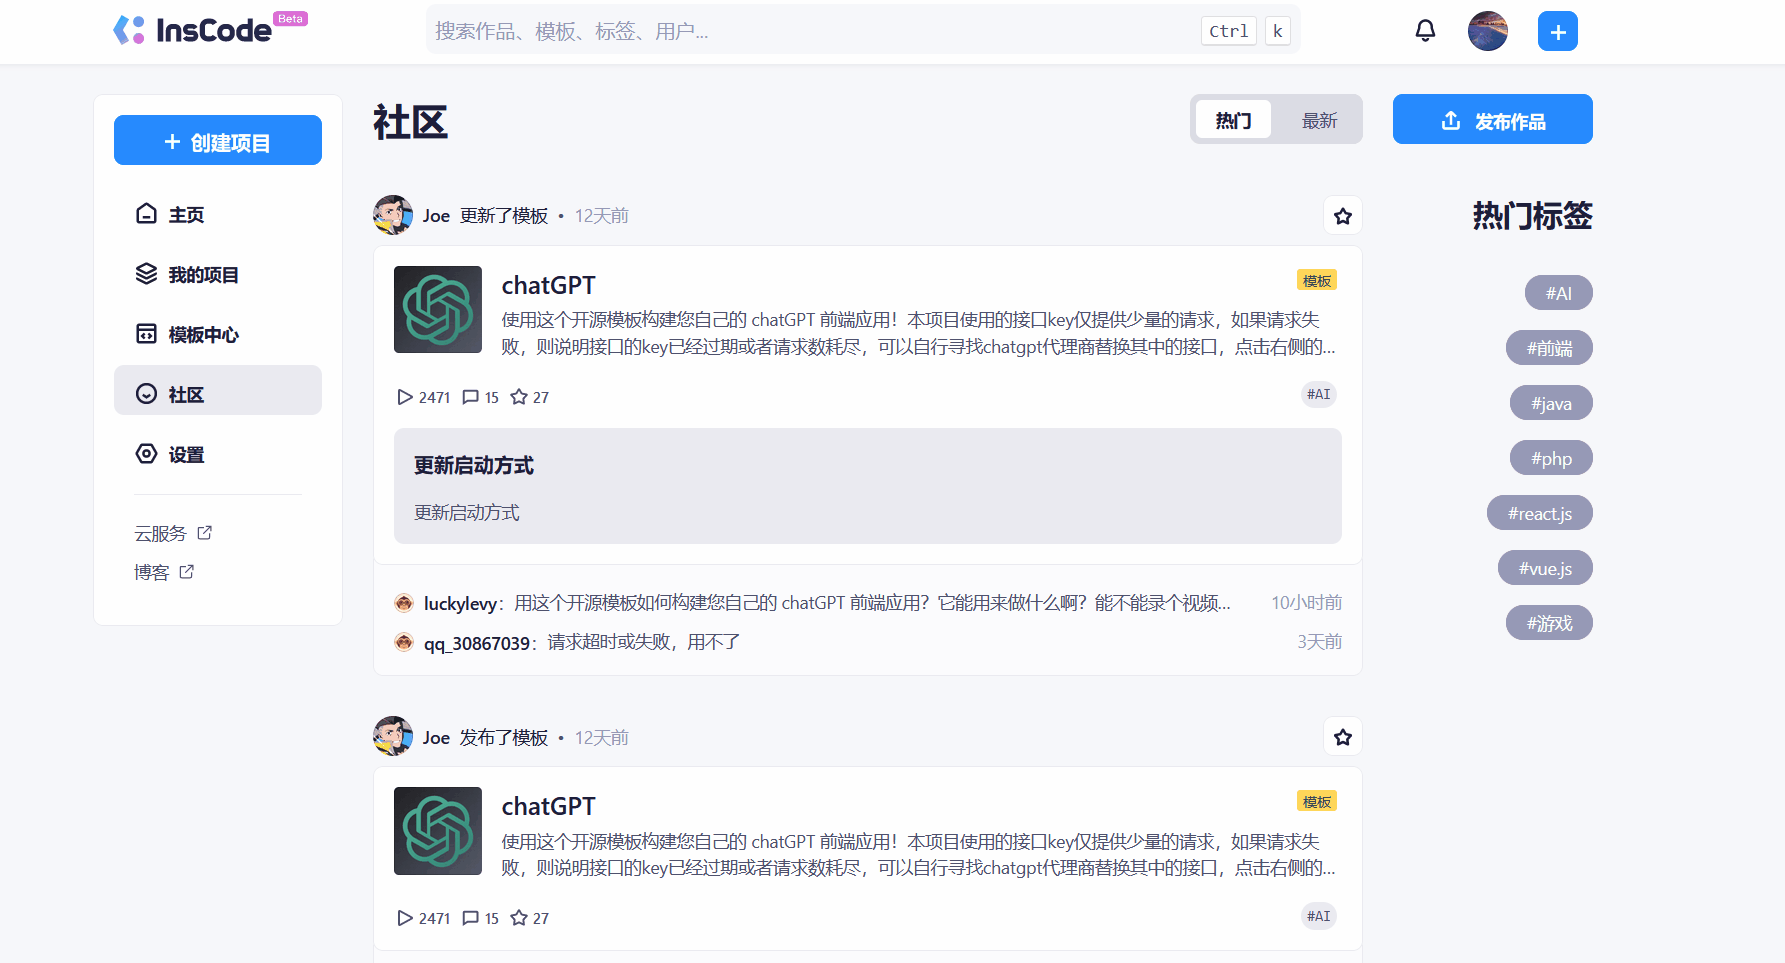This screenshot has height=963, width=1785.
Task: Click luckylevy's avatar icon
Action: tap(404, 603)
